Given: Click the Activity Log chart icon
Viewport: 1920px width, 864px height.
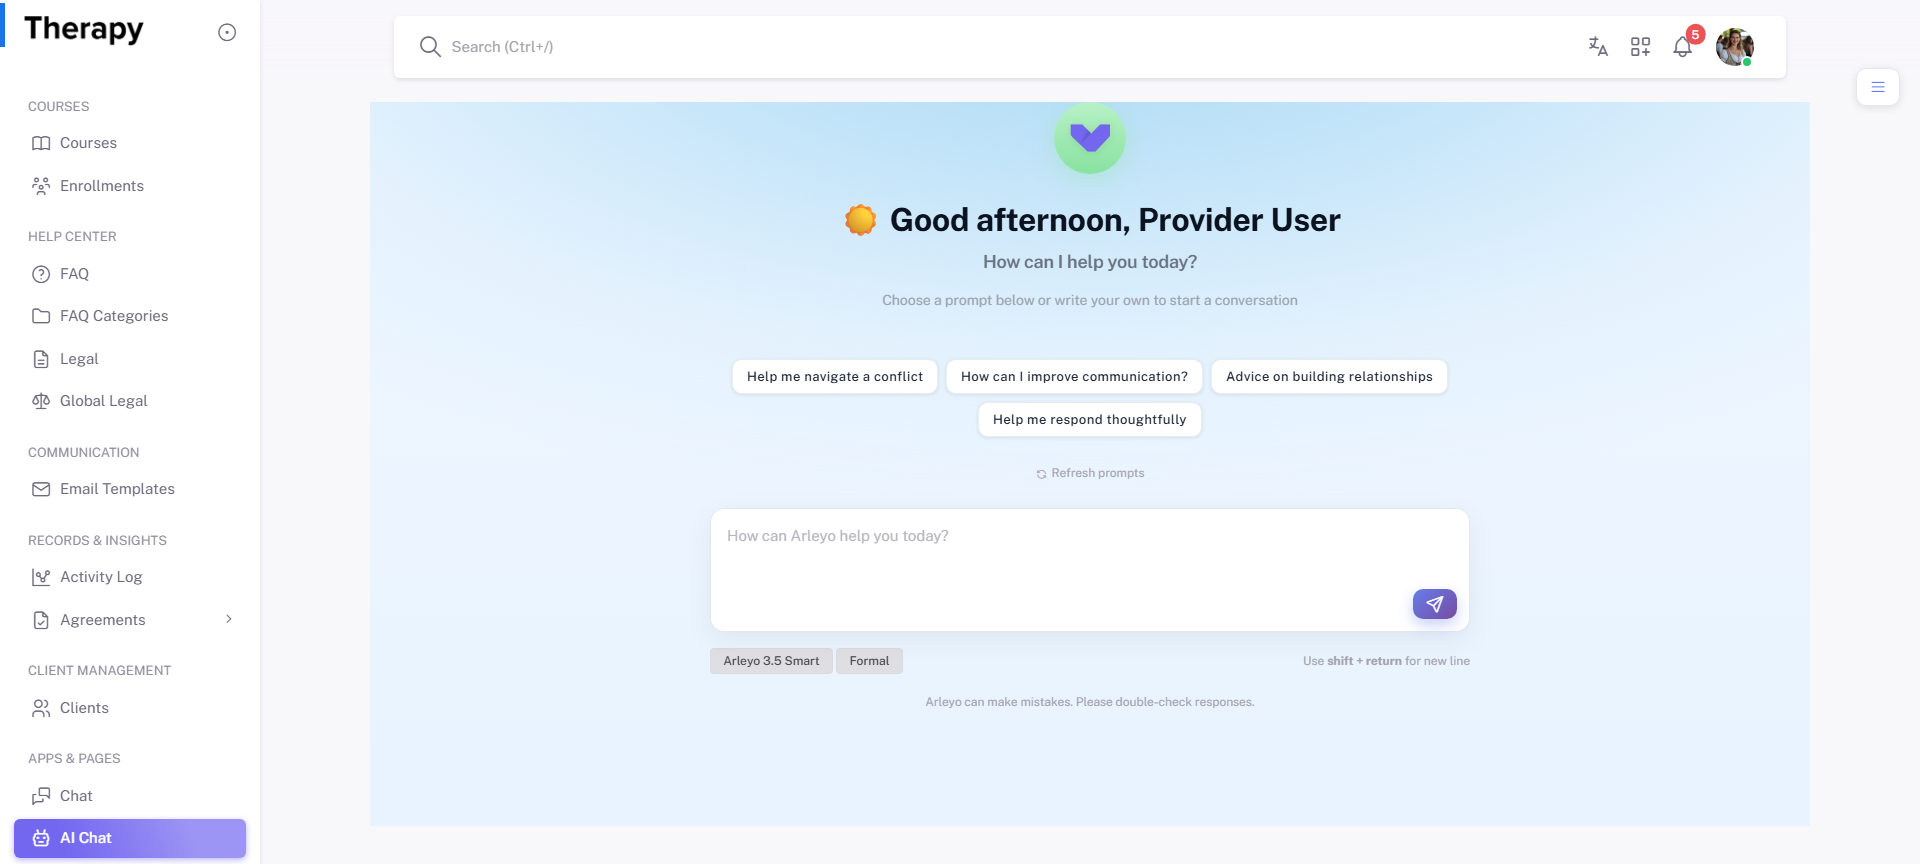Looking at the screenshot, I should (x=41, y=577).
